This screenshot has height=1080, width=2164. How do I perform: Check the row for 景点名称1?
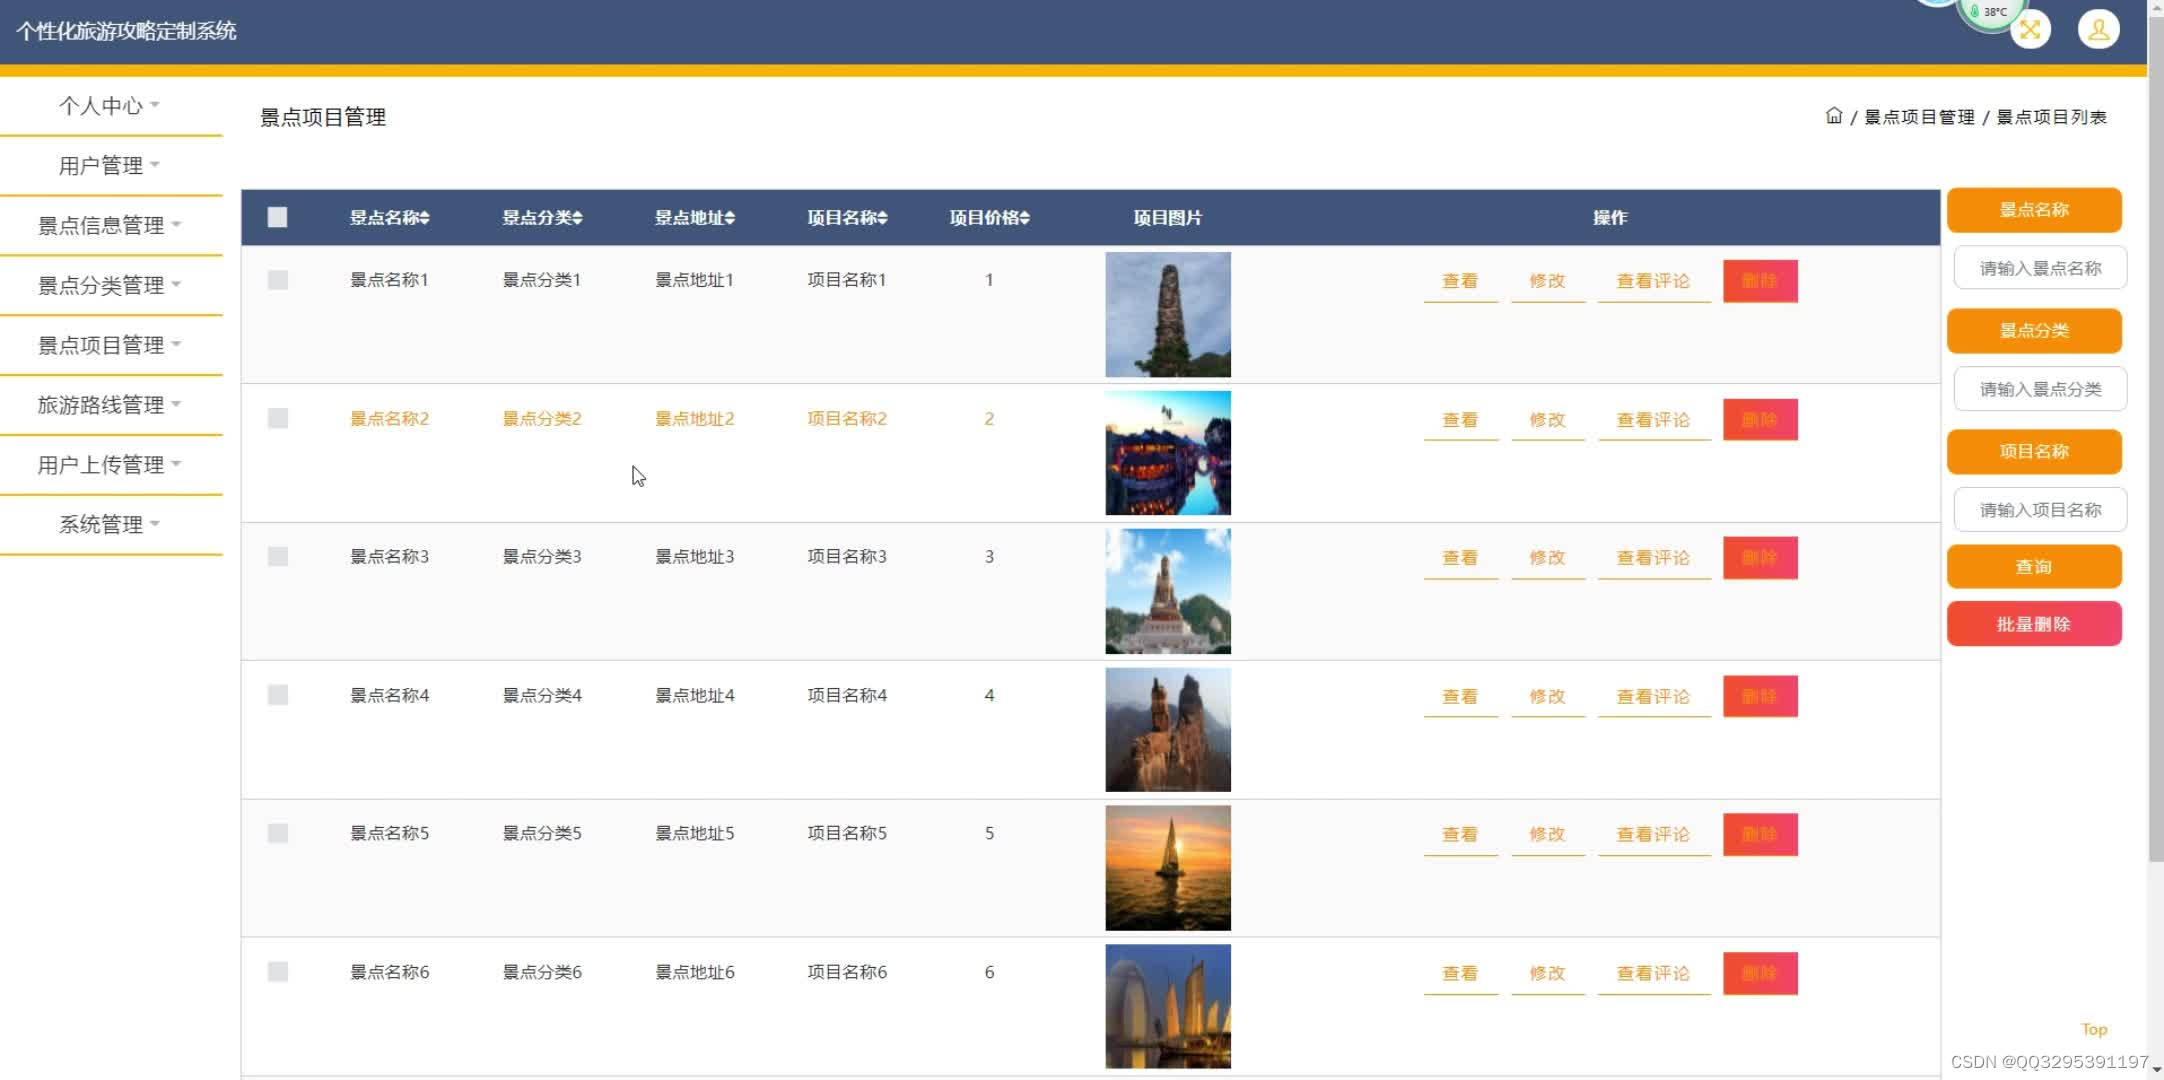[x=277, y=280]
